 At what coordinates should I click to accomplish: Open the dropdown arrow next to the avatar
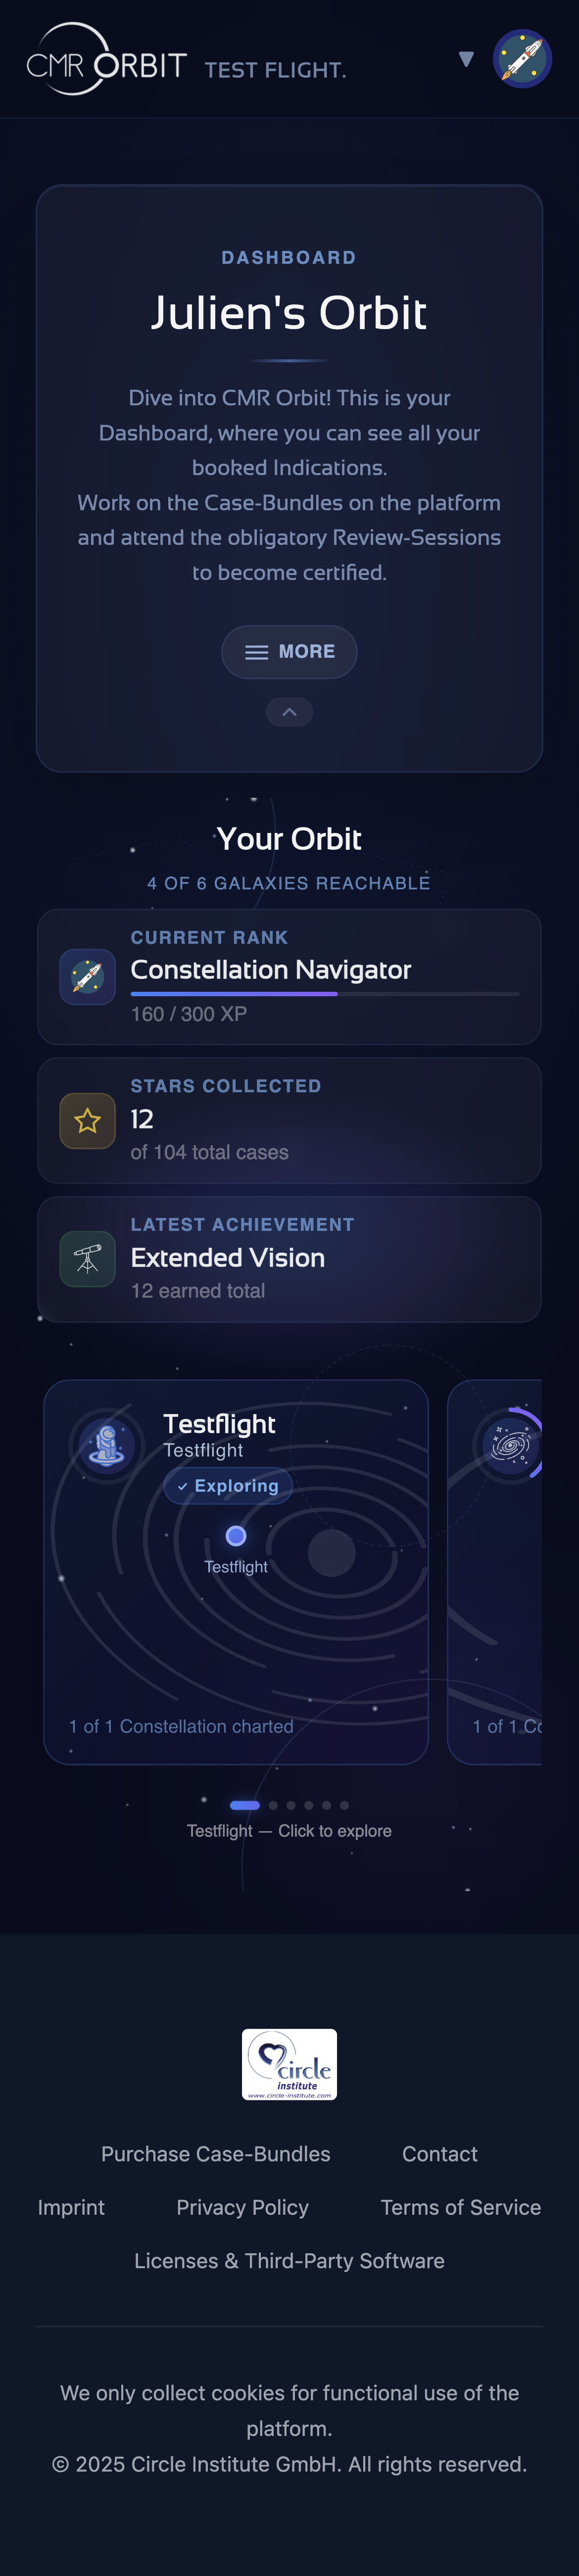point(466,59)
